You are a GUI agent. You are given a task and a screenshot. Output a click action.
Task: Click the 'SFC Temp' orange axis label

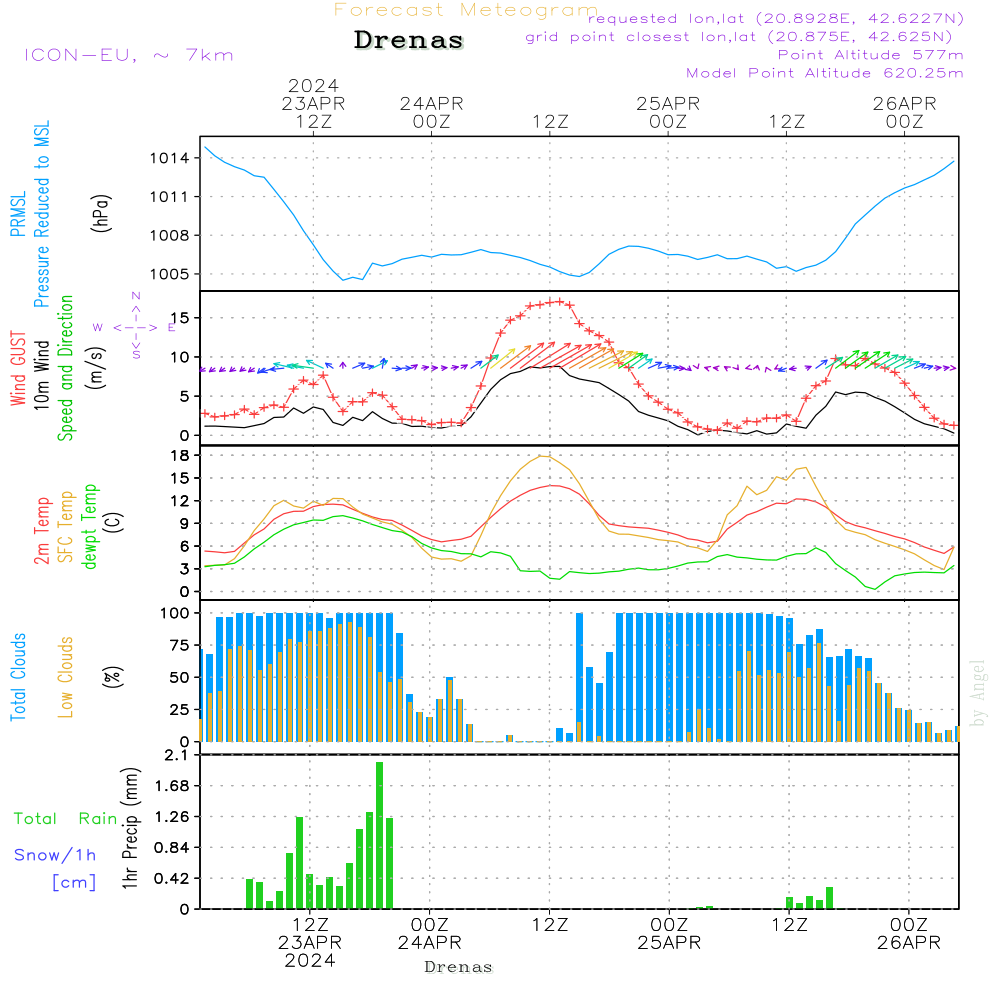coord(65,527)
